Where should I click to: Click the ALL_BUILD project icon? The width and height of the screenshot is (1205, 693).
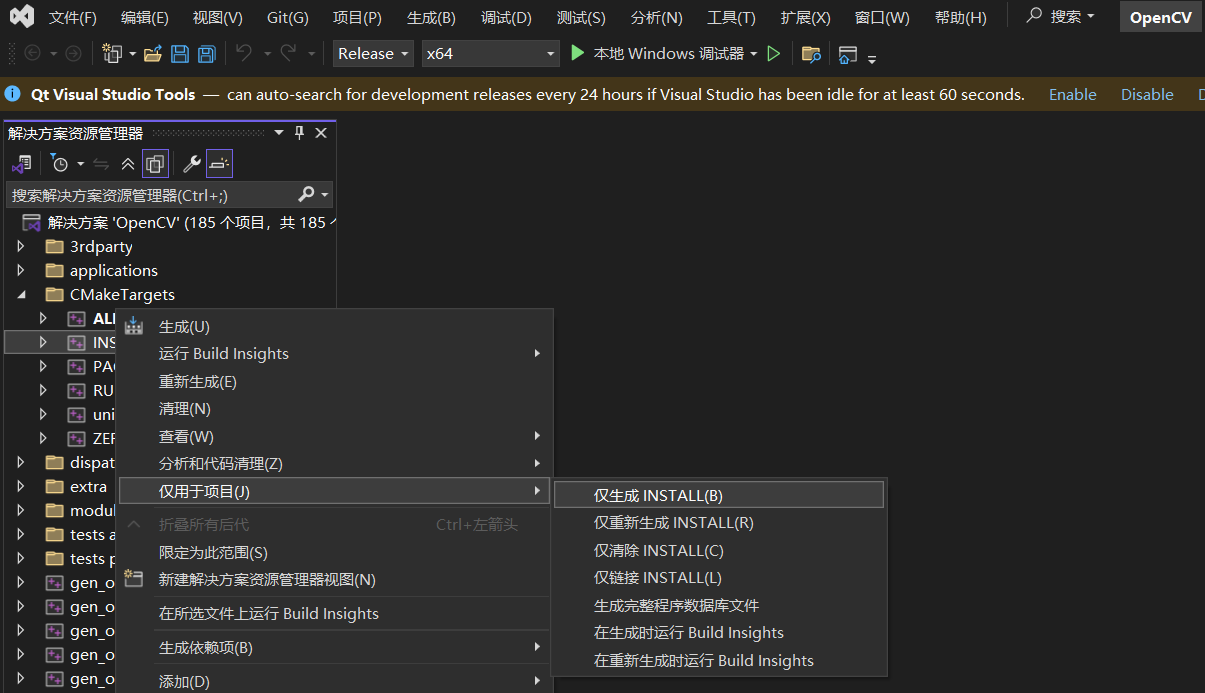(76, 318)
